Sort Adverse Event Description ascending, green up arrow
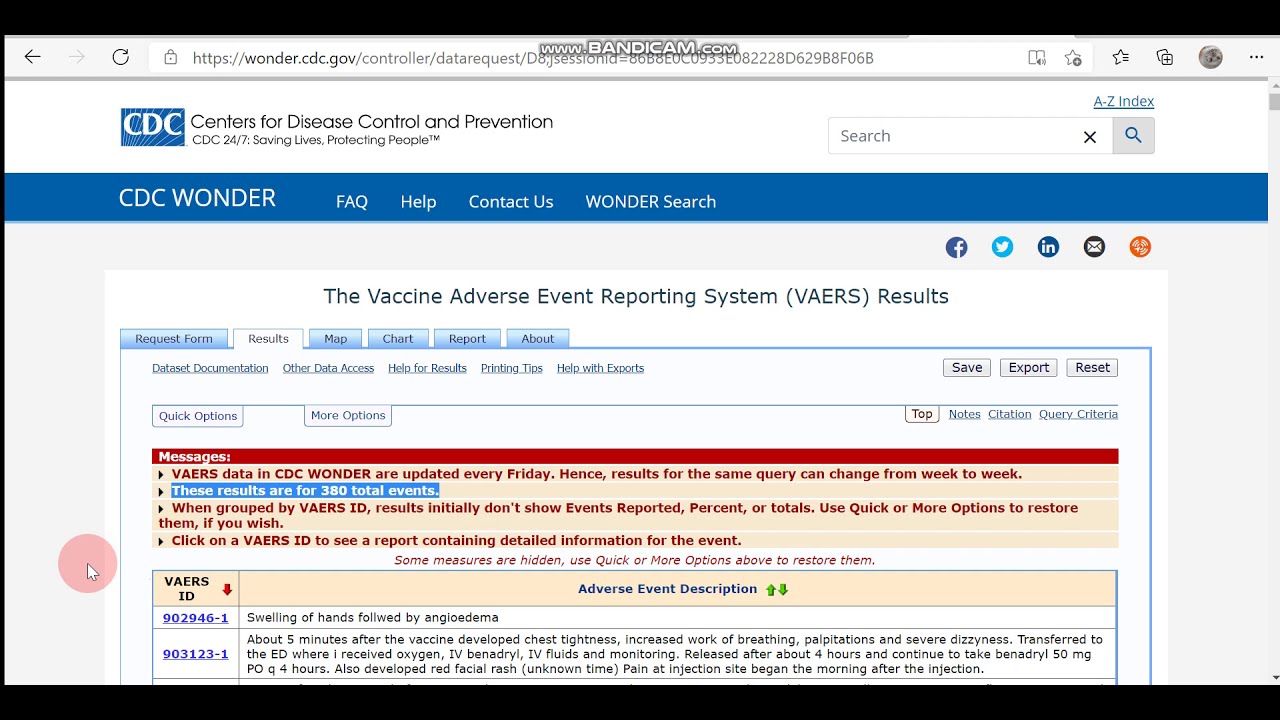 click(x=771, y=590)
